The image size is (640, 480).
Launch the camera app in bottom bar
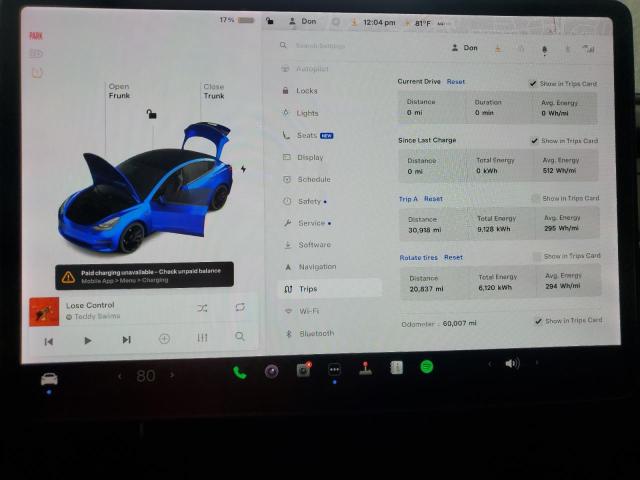click(271, 371)
